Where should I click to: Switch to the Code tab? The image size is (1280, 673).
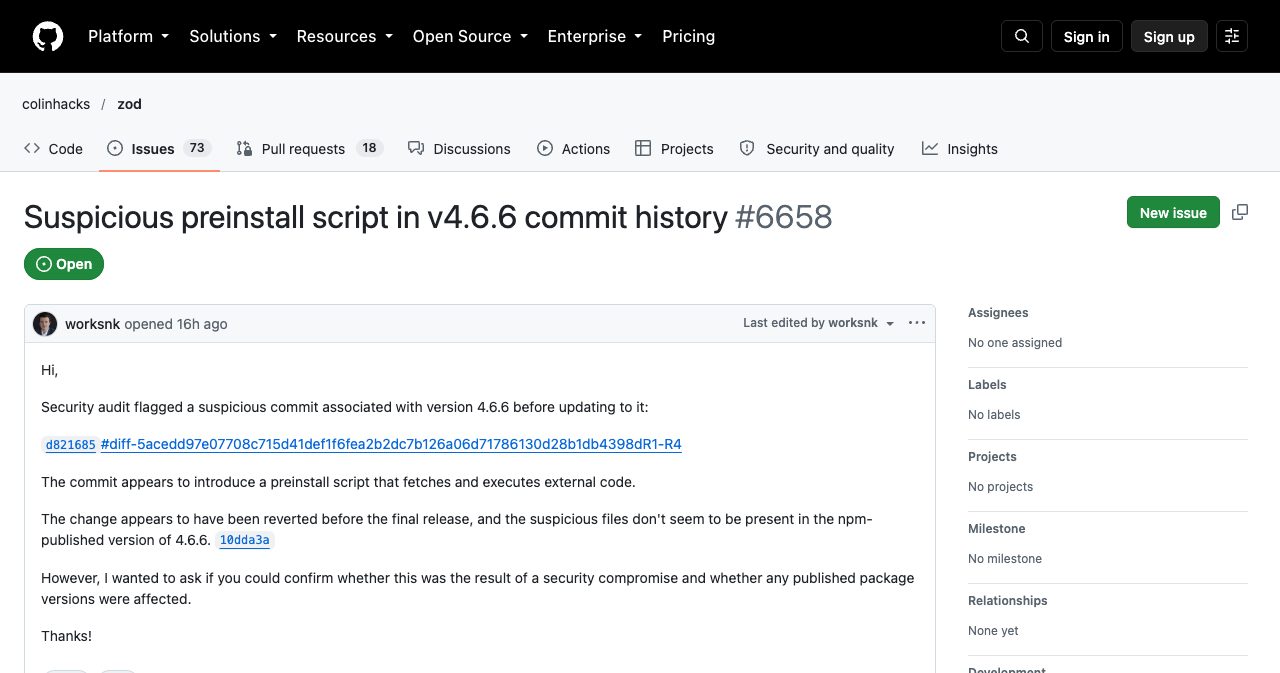pos(53,148)
